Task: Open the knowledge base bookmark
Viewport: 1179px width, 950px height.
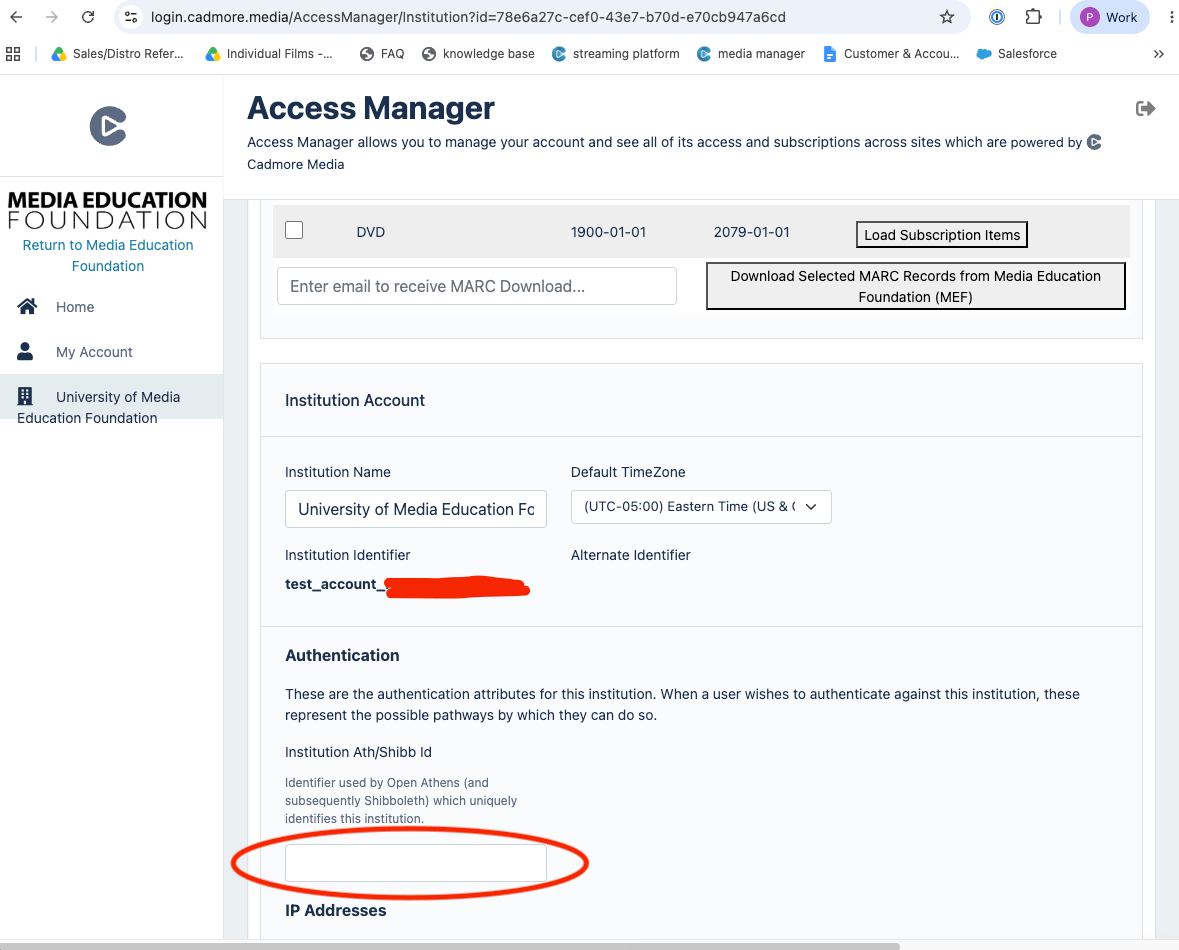Action: pos(478,53)
